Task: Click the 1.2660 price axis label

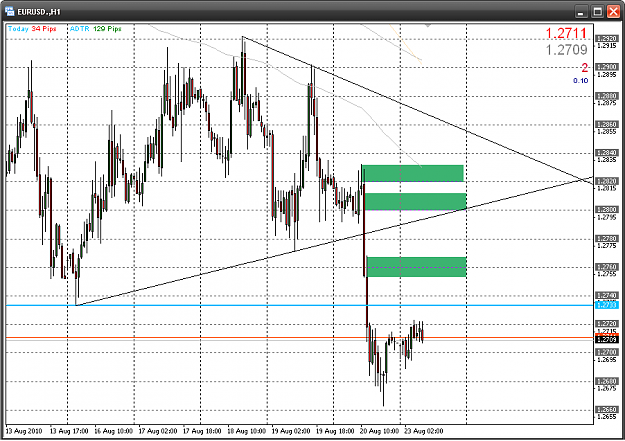Action: 607,410
